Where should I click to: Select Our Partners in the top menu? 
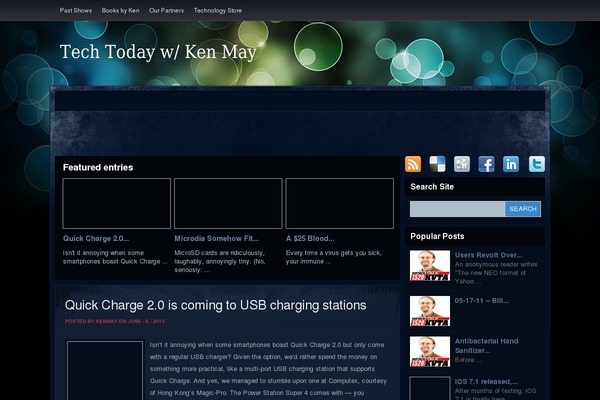click(x=166, y=11)
